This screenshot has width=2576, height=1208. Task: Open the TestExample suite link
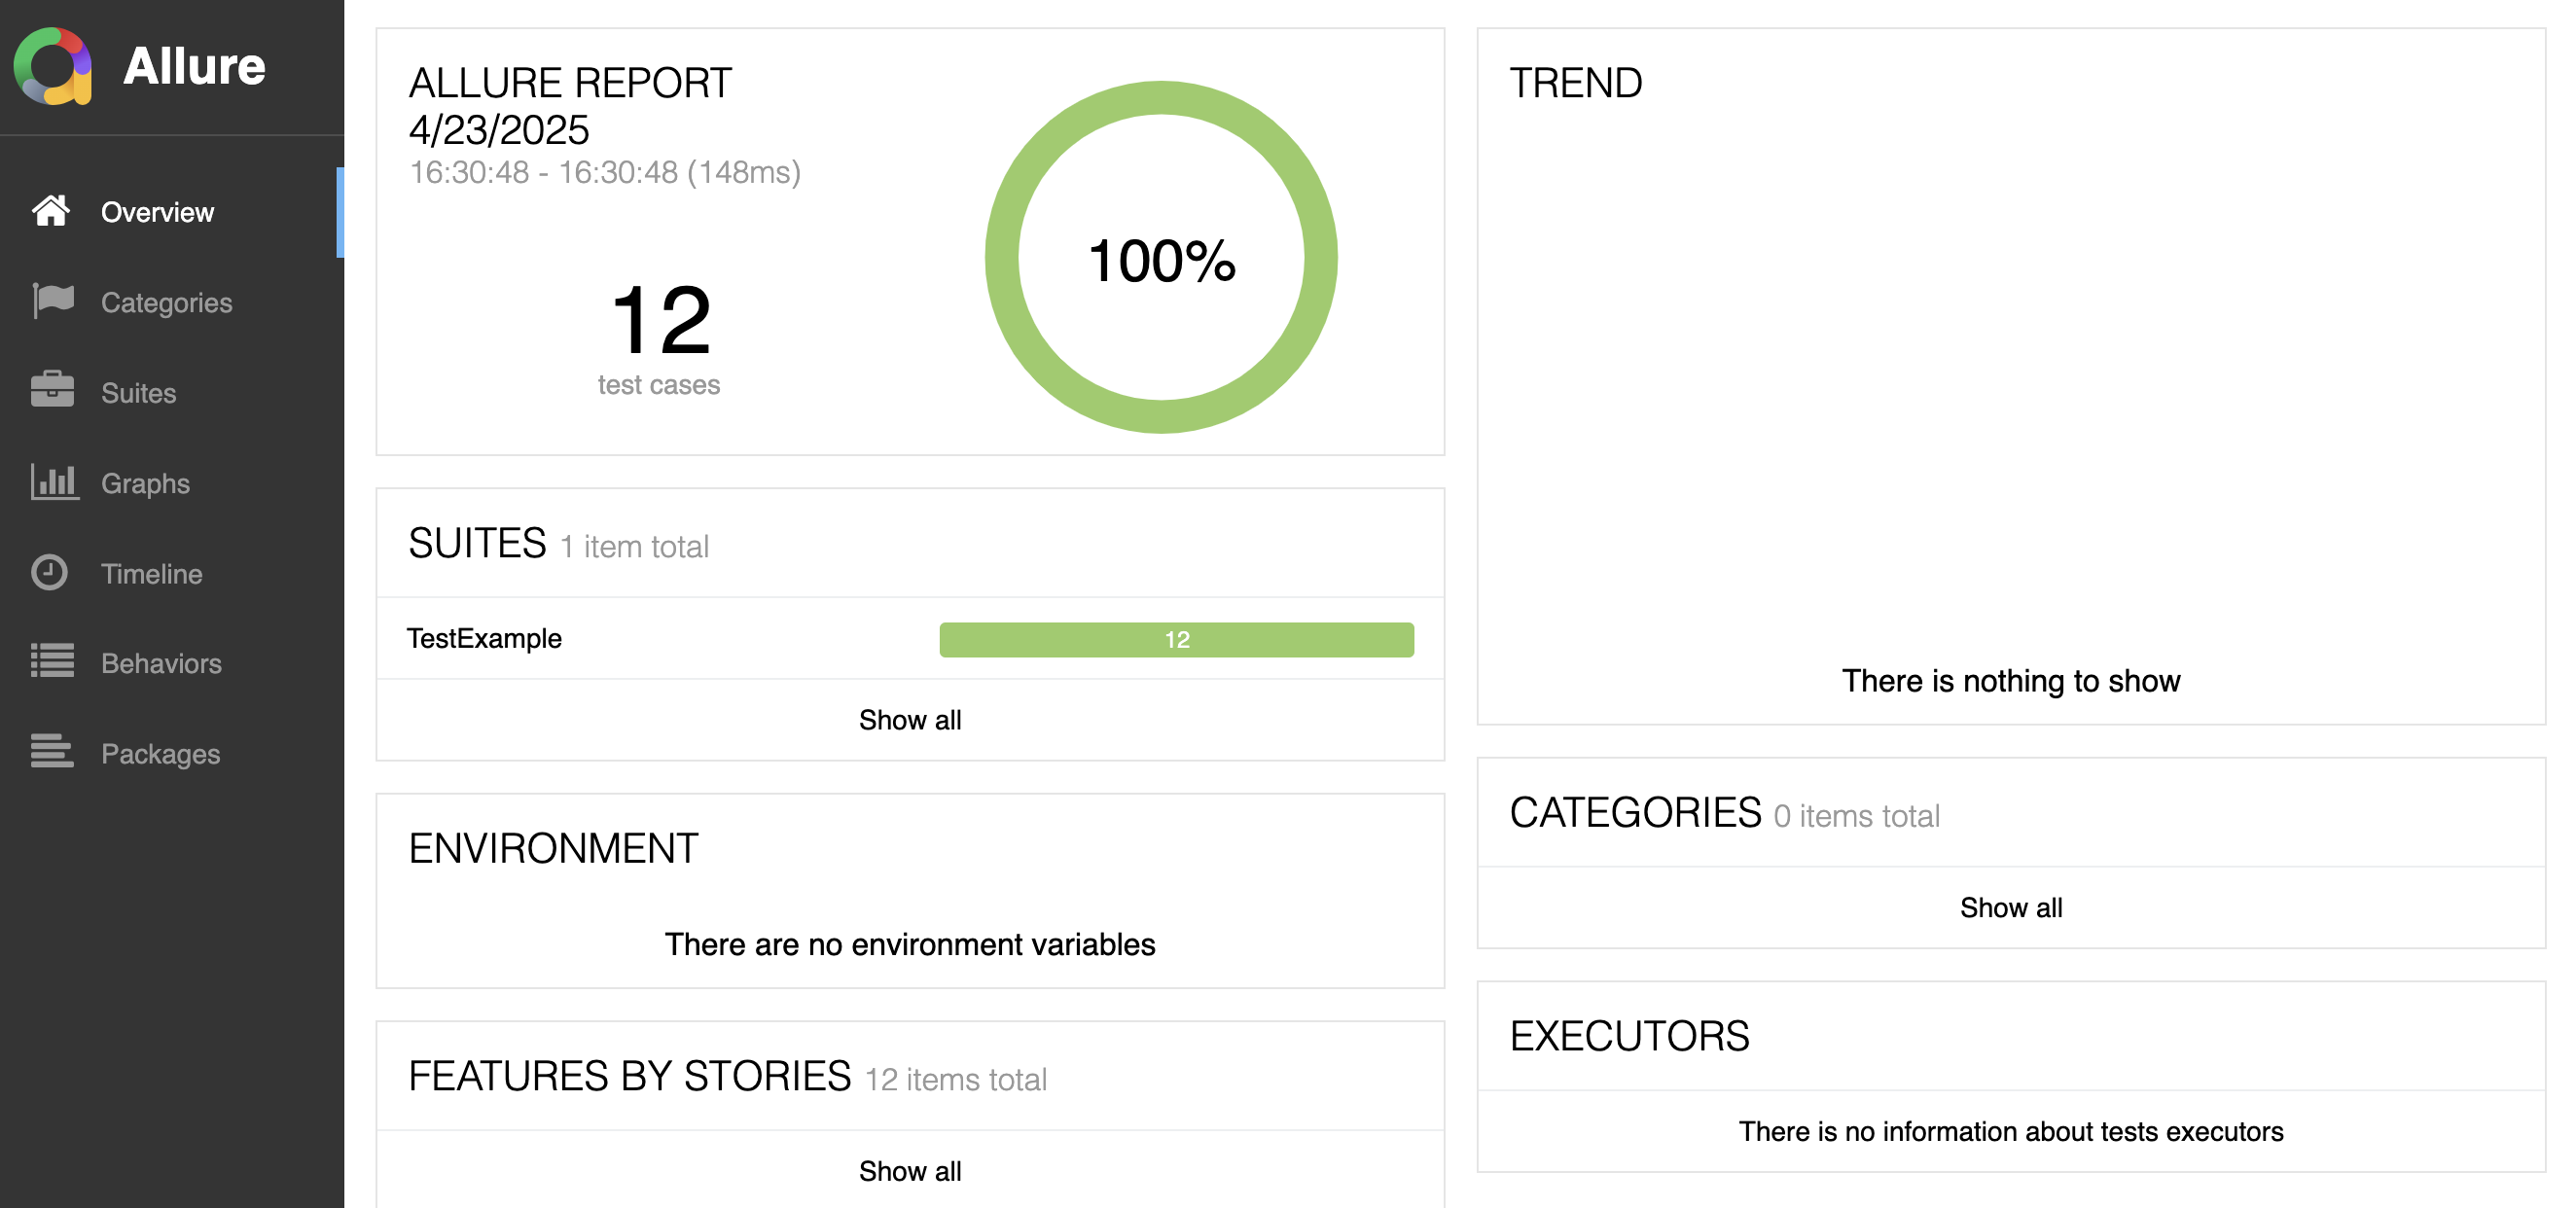[x=484, y=639]
